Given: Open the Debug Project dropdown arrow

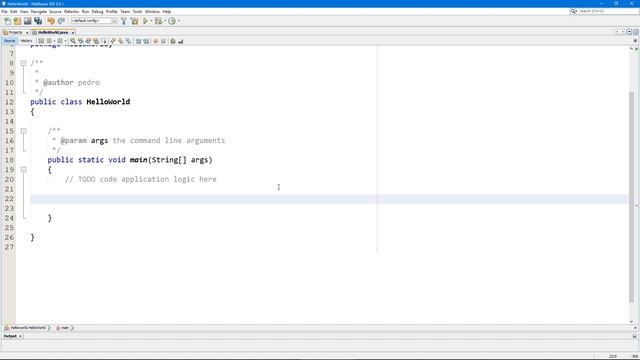Looking at the screenshot, I should point(165,21).
